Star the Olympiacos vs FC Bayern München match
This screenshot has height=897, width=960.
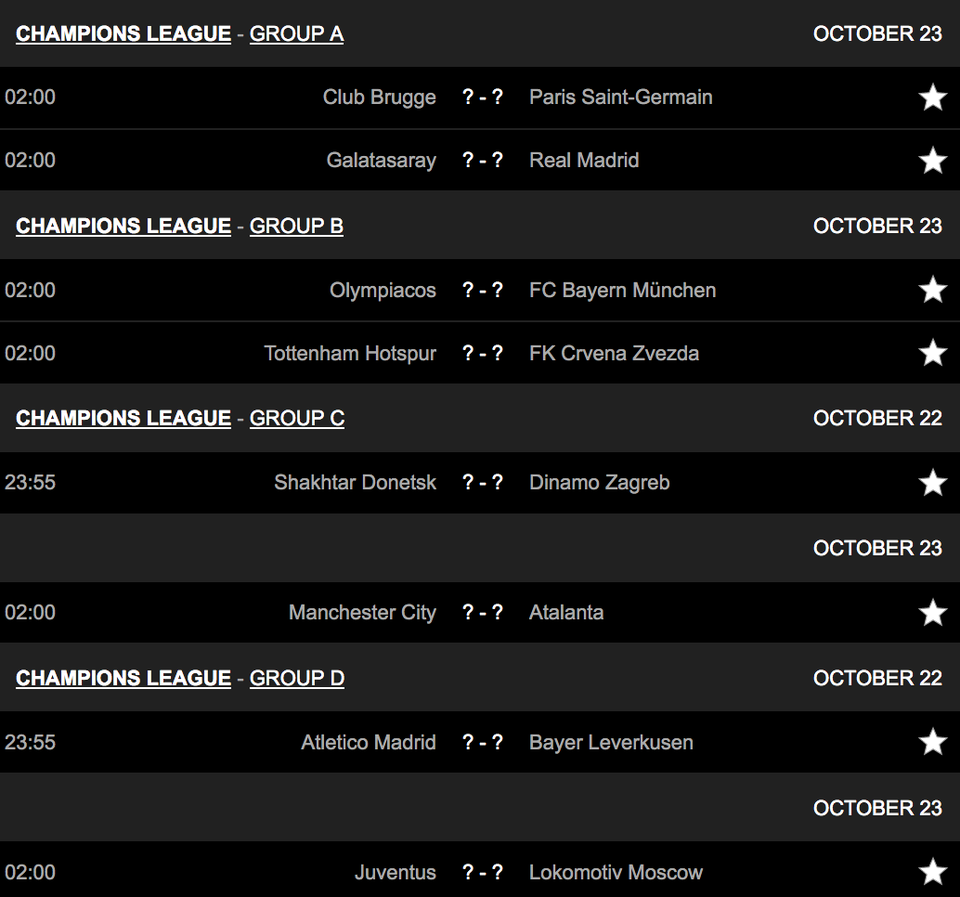[x=932, y=290]
